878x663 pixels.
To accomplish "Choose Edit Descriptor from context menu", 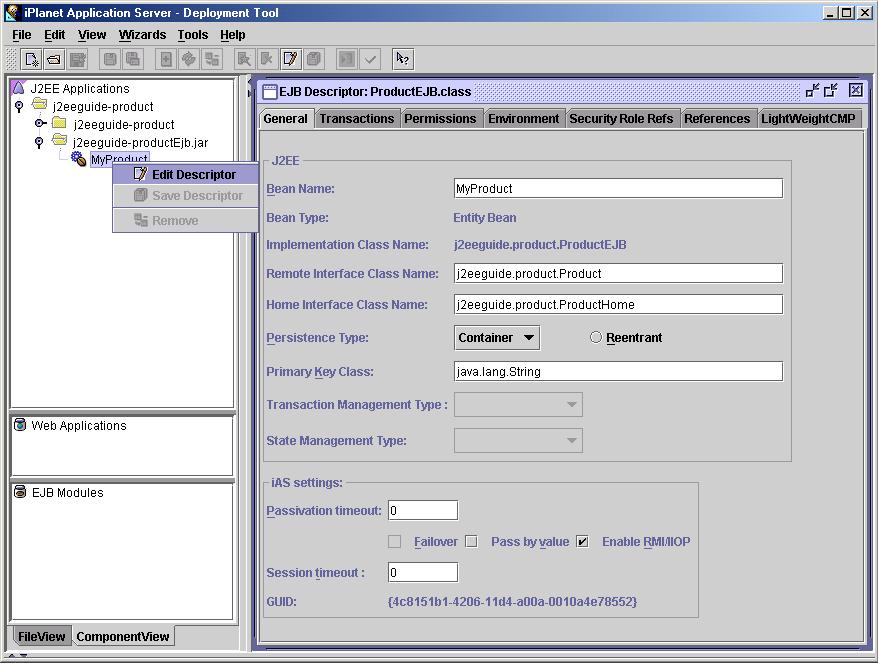I will [185, 174].
